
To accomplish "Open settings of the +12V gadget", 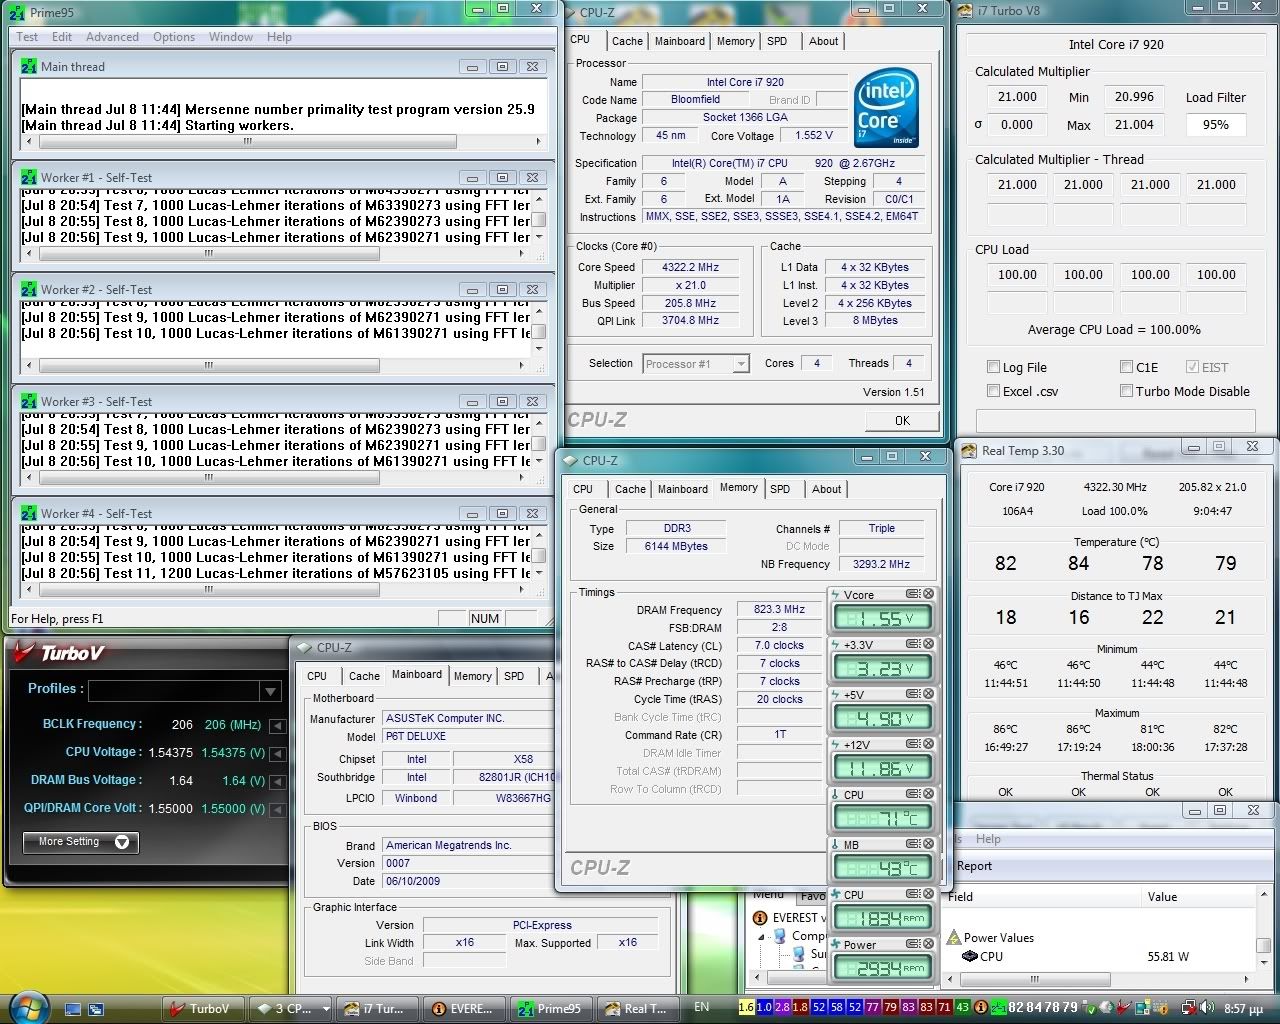I will click(913, 744).
